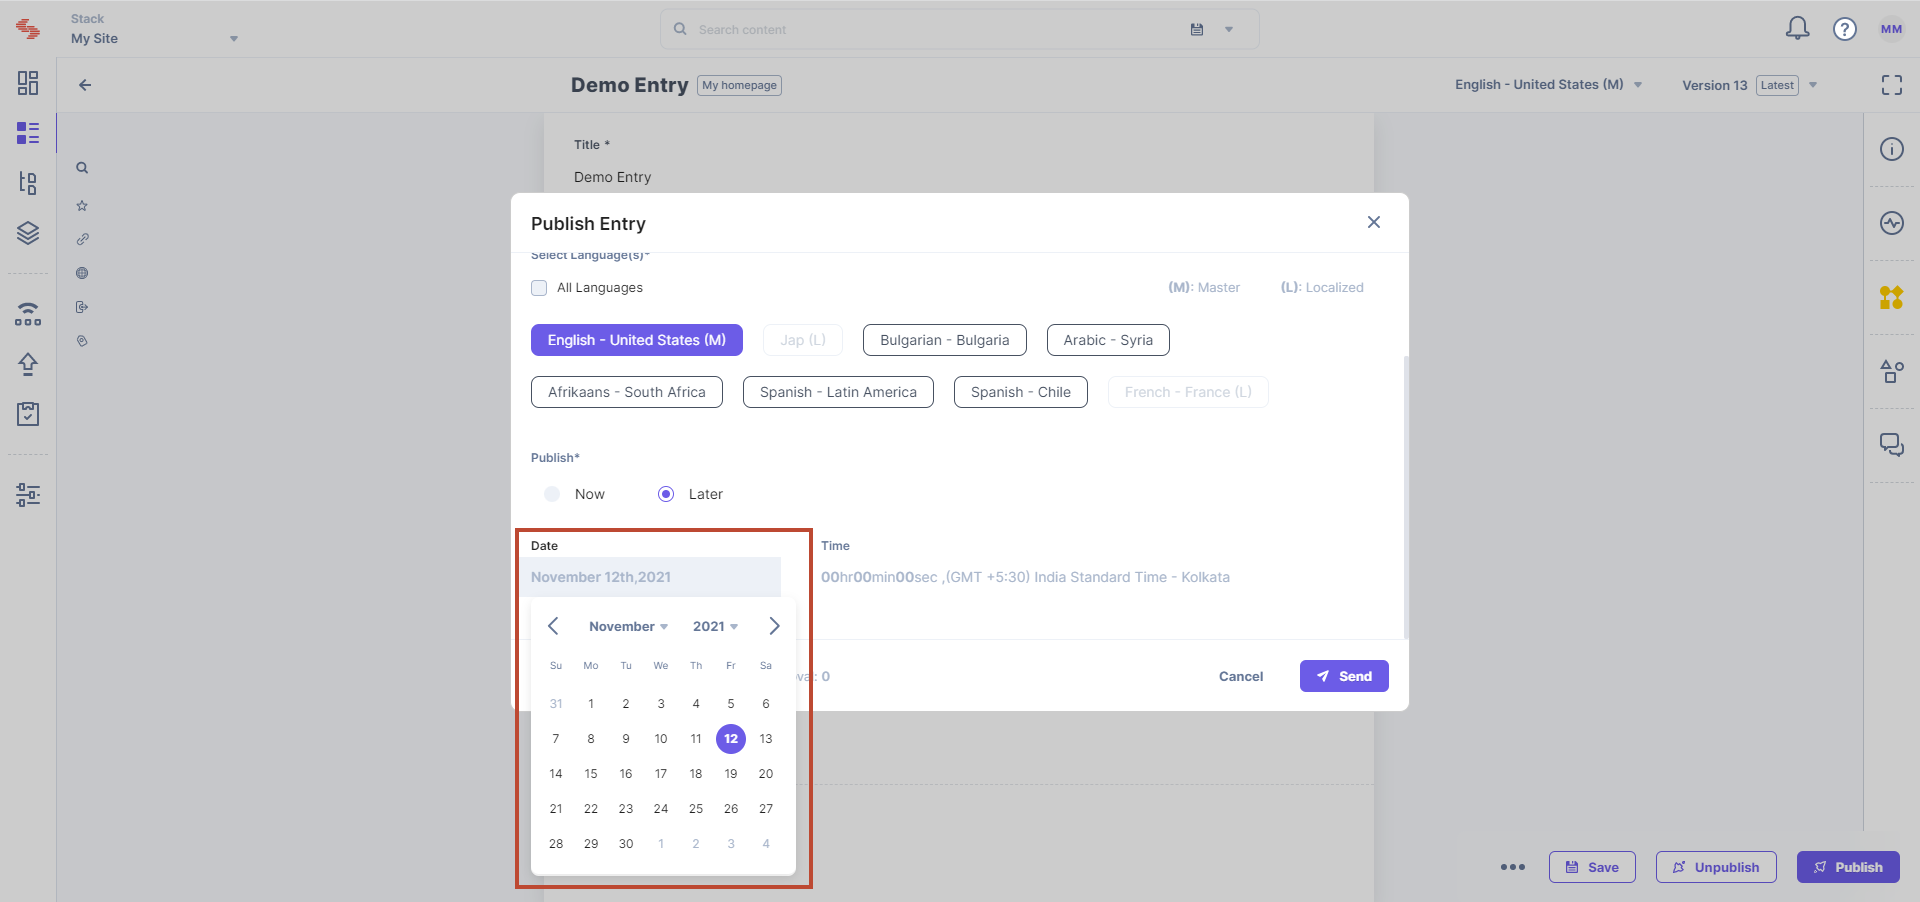Select the Later publish radio option
Screen dimensions: 1920x902
click(x=666, y=494)
